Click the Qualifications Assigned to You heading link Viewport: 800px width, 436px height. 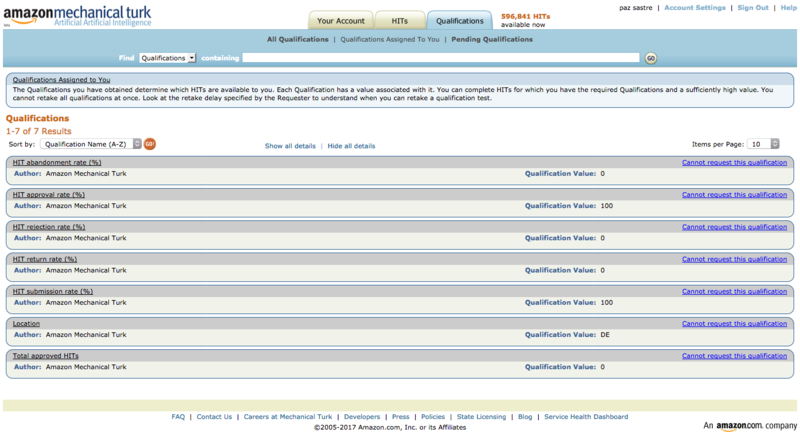click(x=61, y=80)
